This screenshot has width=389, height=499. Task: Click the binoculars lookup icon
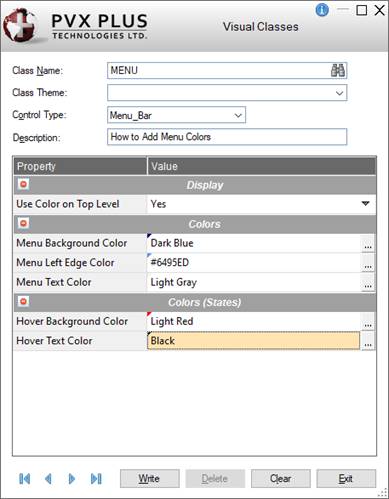[338, 70]
